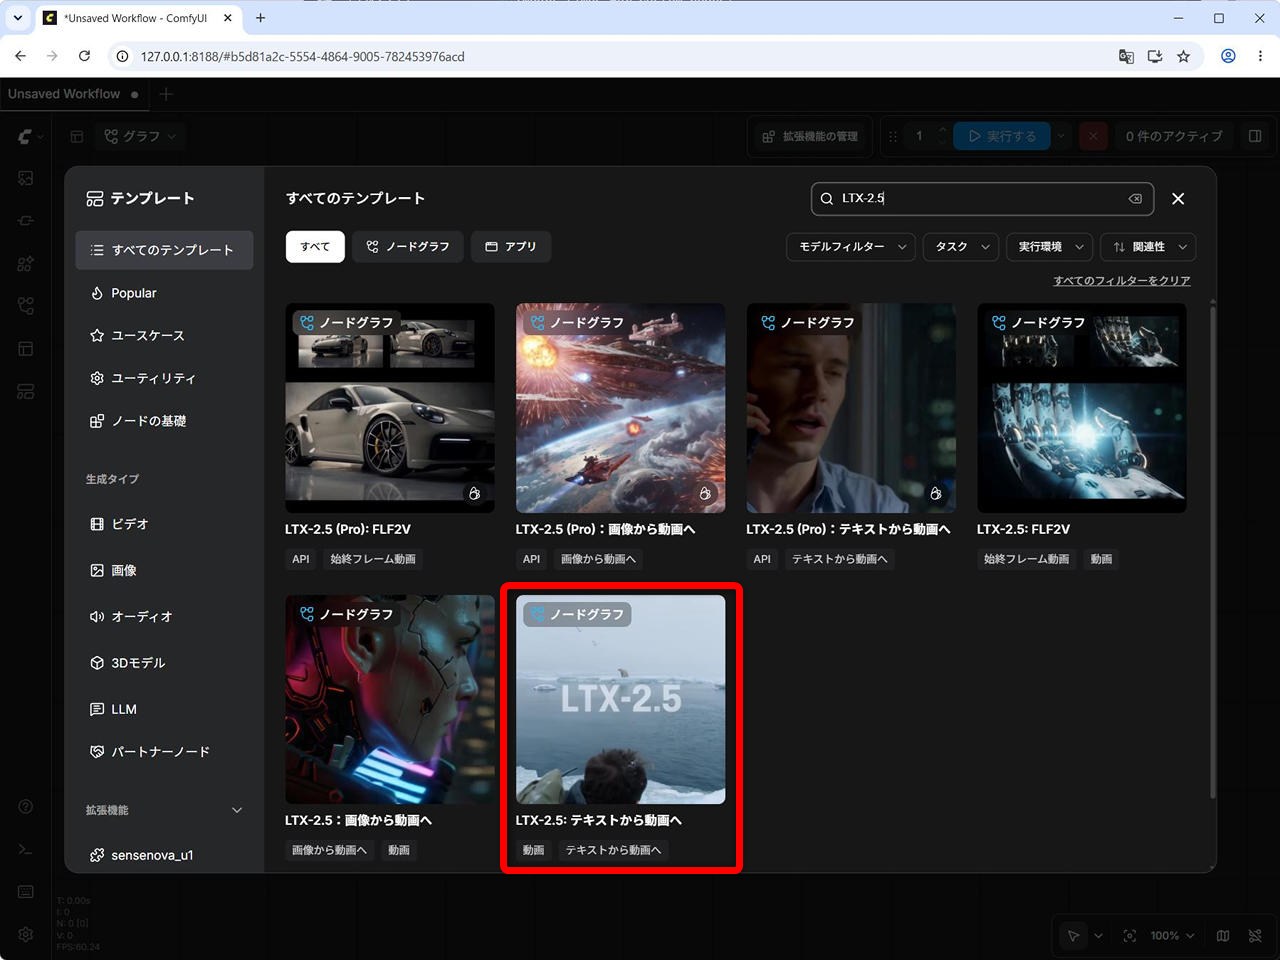The width and height of the screenshot is (1280, 960).
Task: Open the LTX-2.5: テキストから動画へ template thumbnail
Action: pyautogui.click(x=621, y=700)
